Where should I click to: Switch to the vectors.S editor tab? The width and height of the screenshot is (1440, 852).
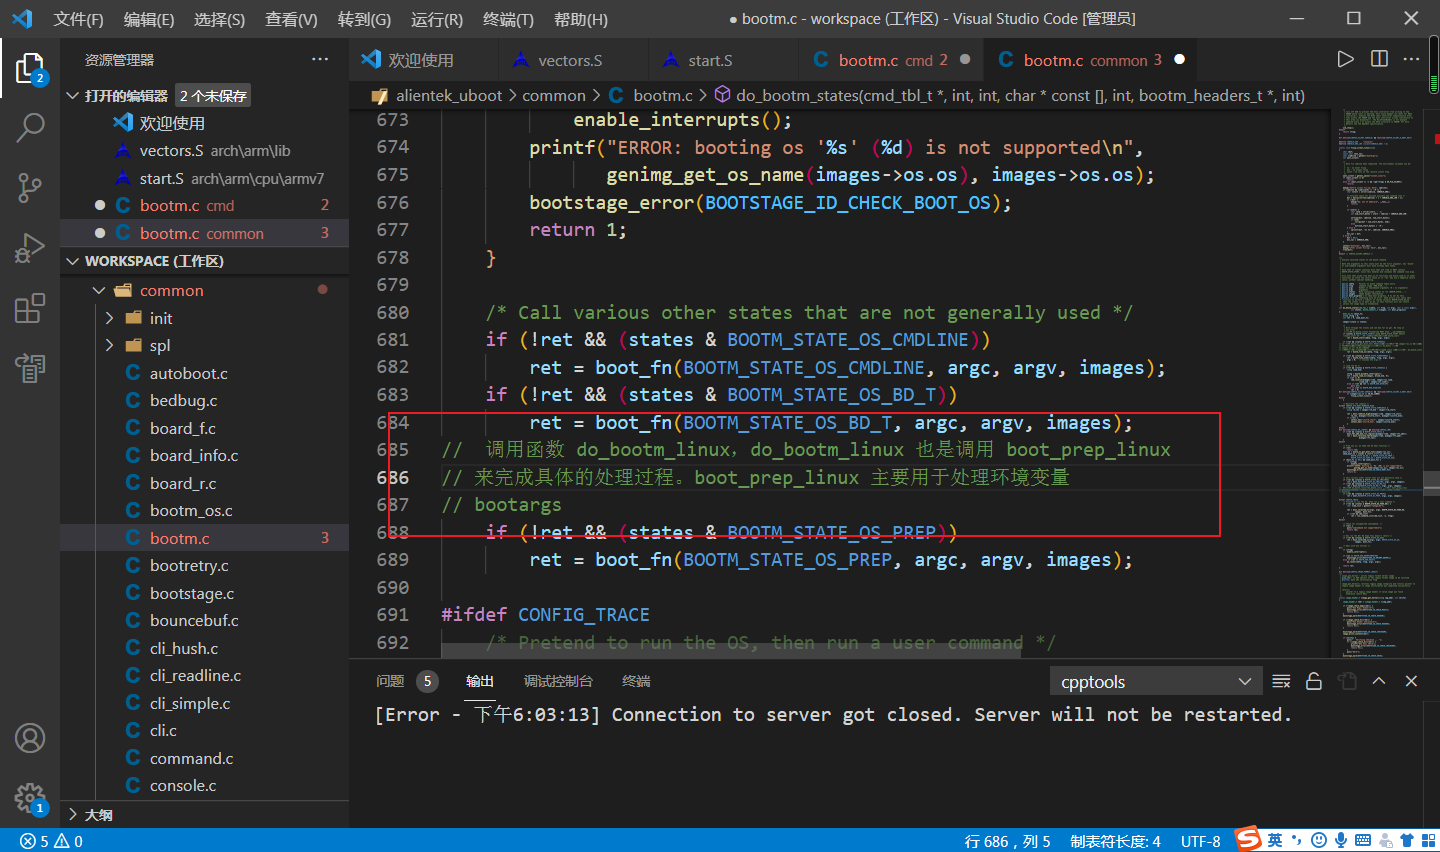click(571, 60)
